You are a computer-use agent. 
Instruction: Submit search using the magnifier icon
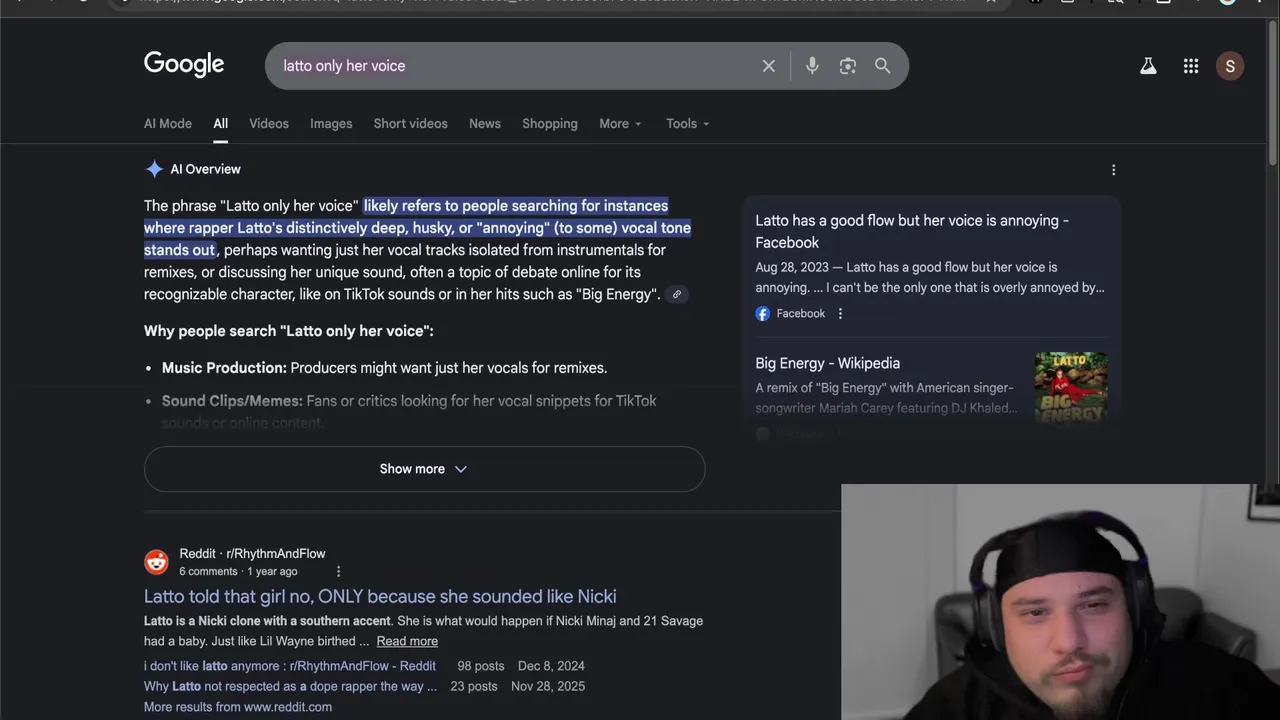coord(882,66)
